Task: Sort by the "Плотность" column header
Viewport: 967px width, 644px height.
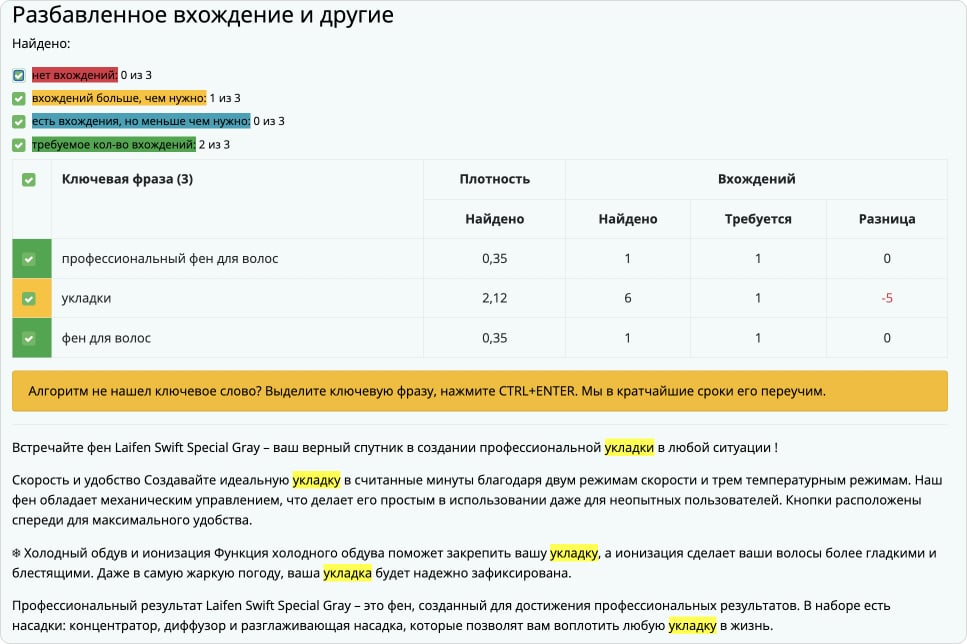Action: [x=496, y=179]
